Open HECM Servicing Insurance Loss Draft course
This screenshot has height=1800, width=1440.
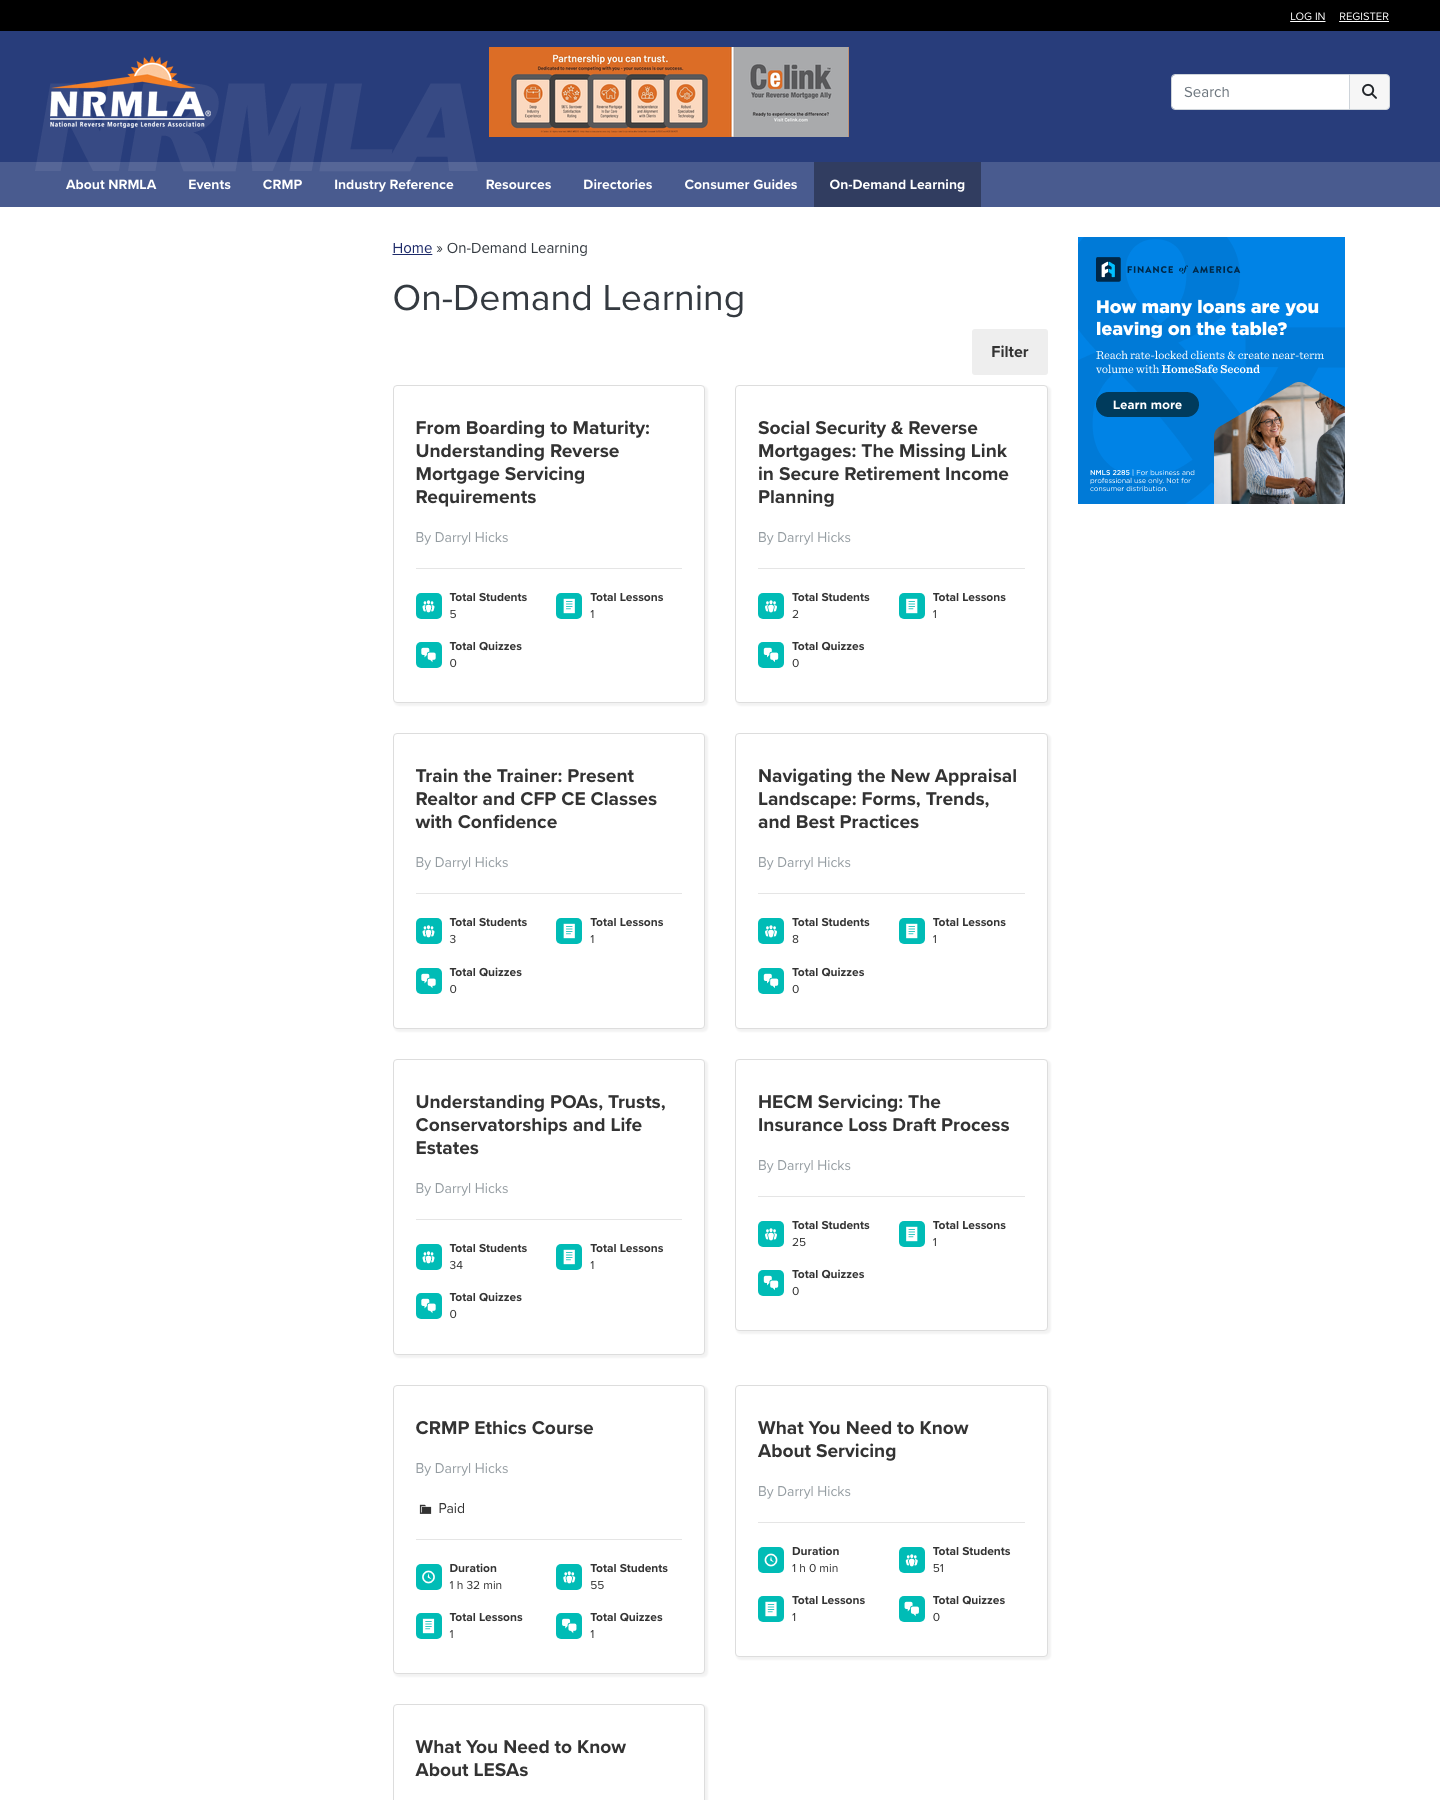884,1113
